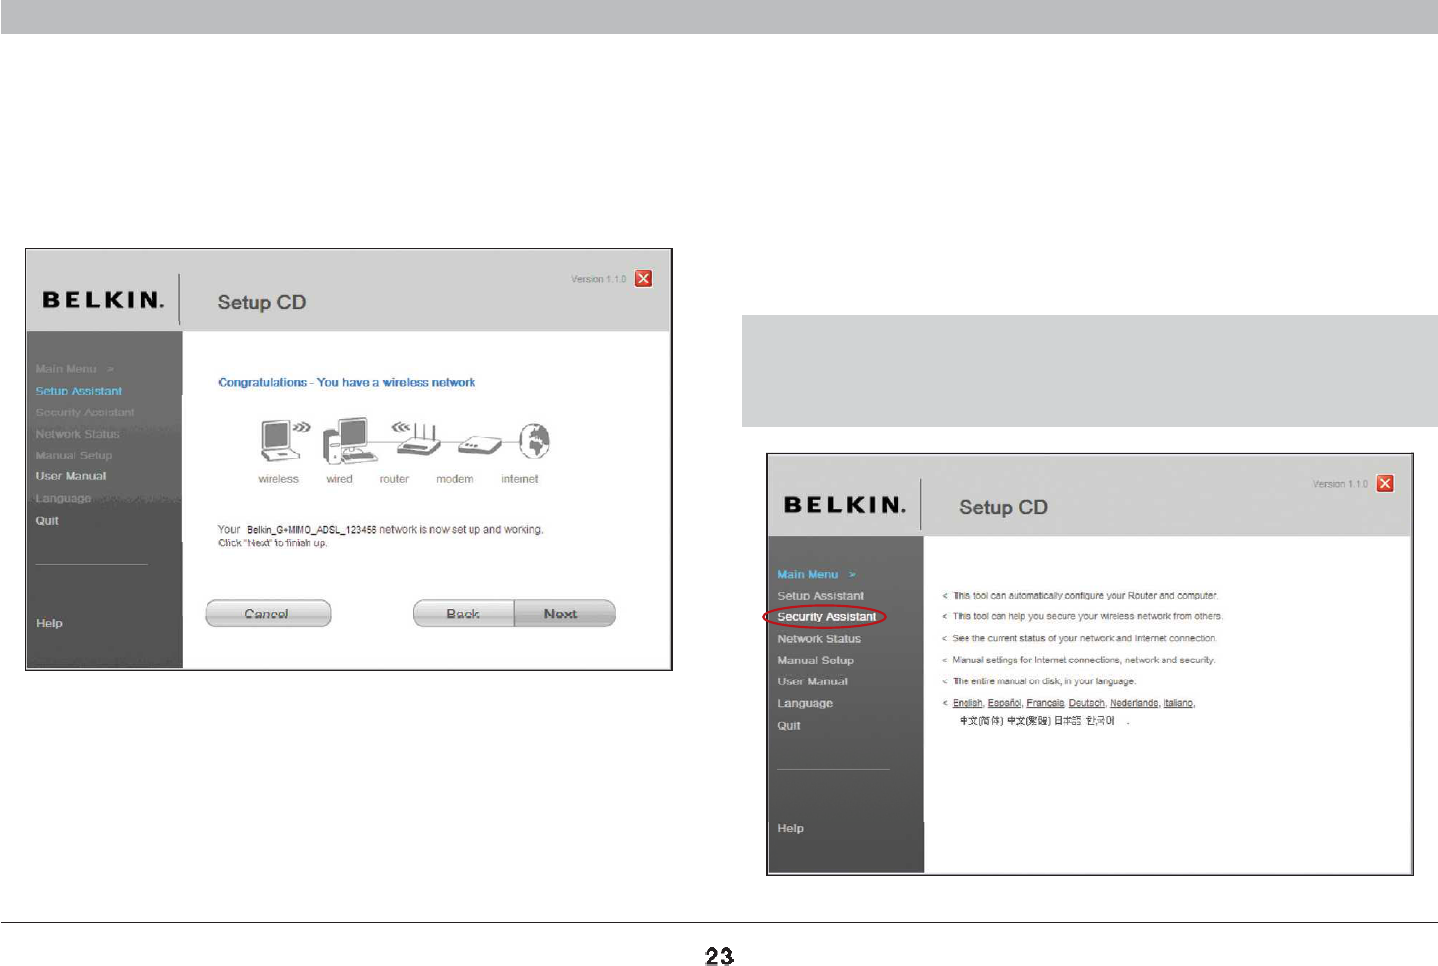1438x966 pixels.
Task: Open Network Status in left window sidebar
Action: point(77,434)
